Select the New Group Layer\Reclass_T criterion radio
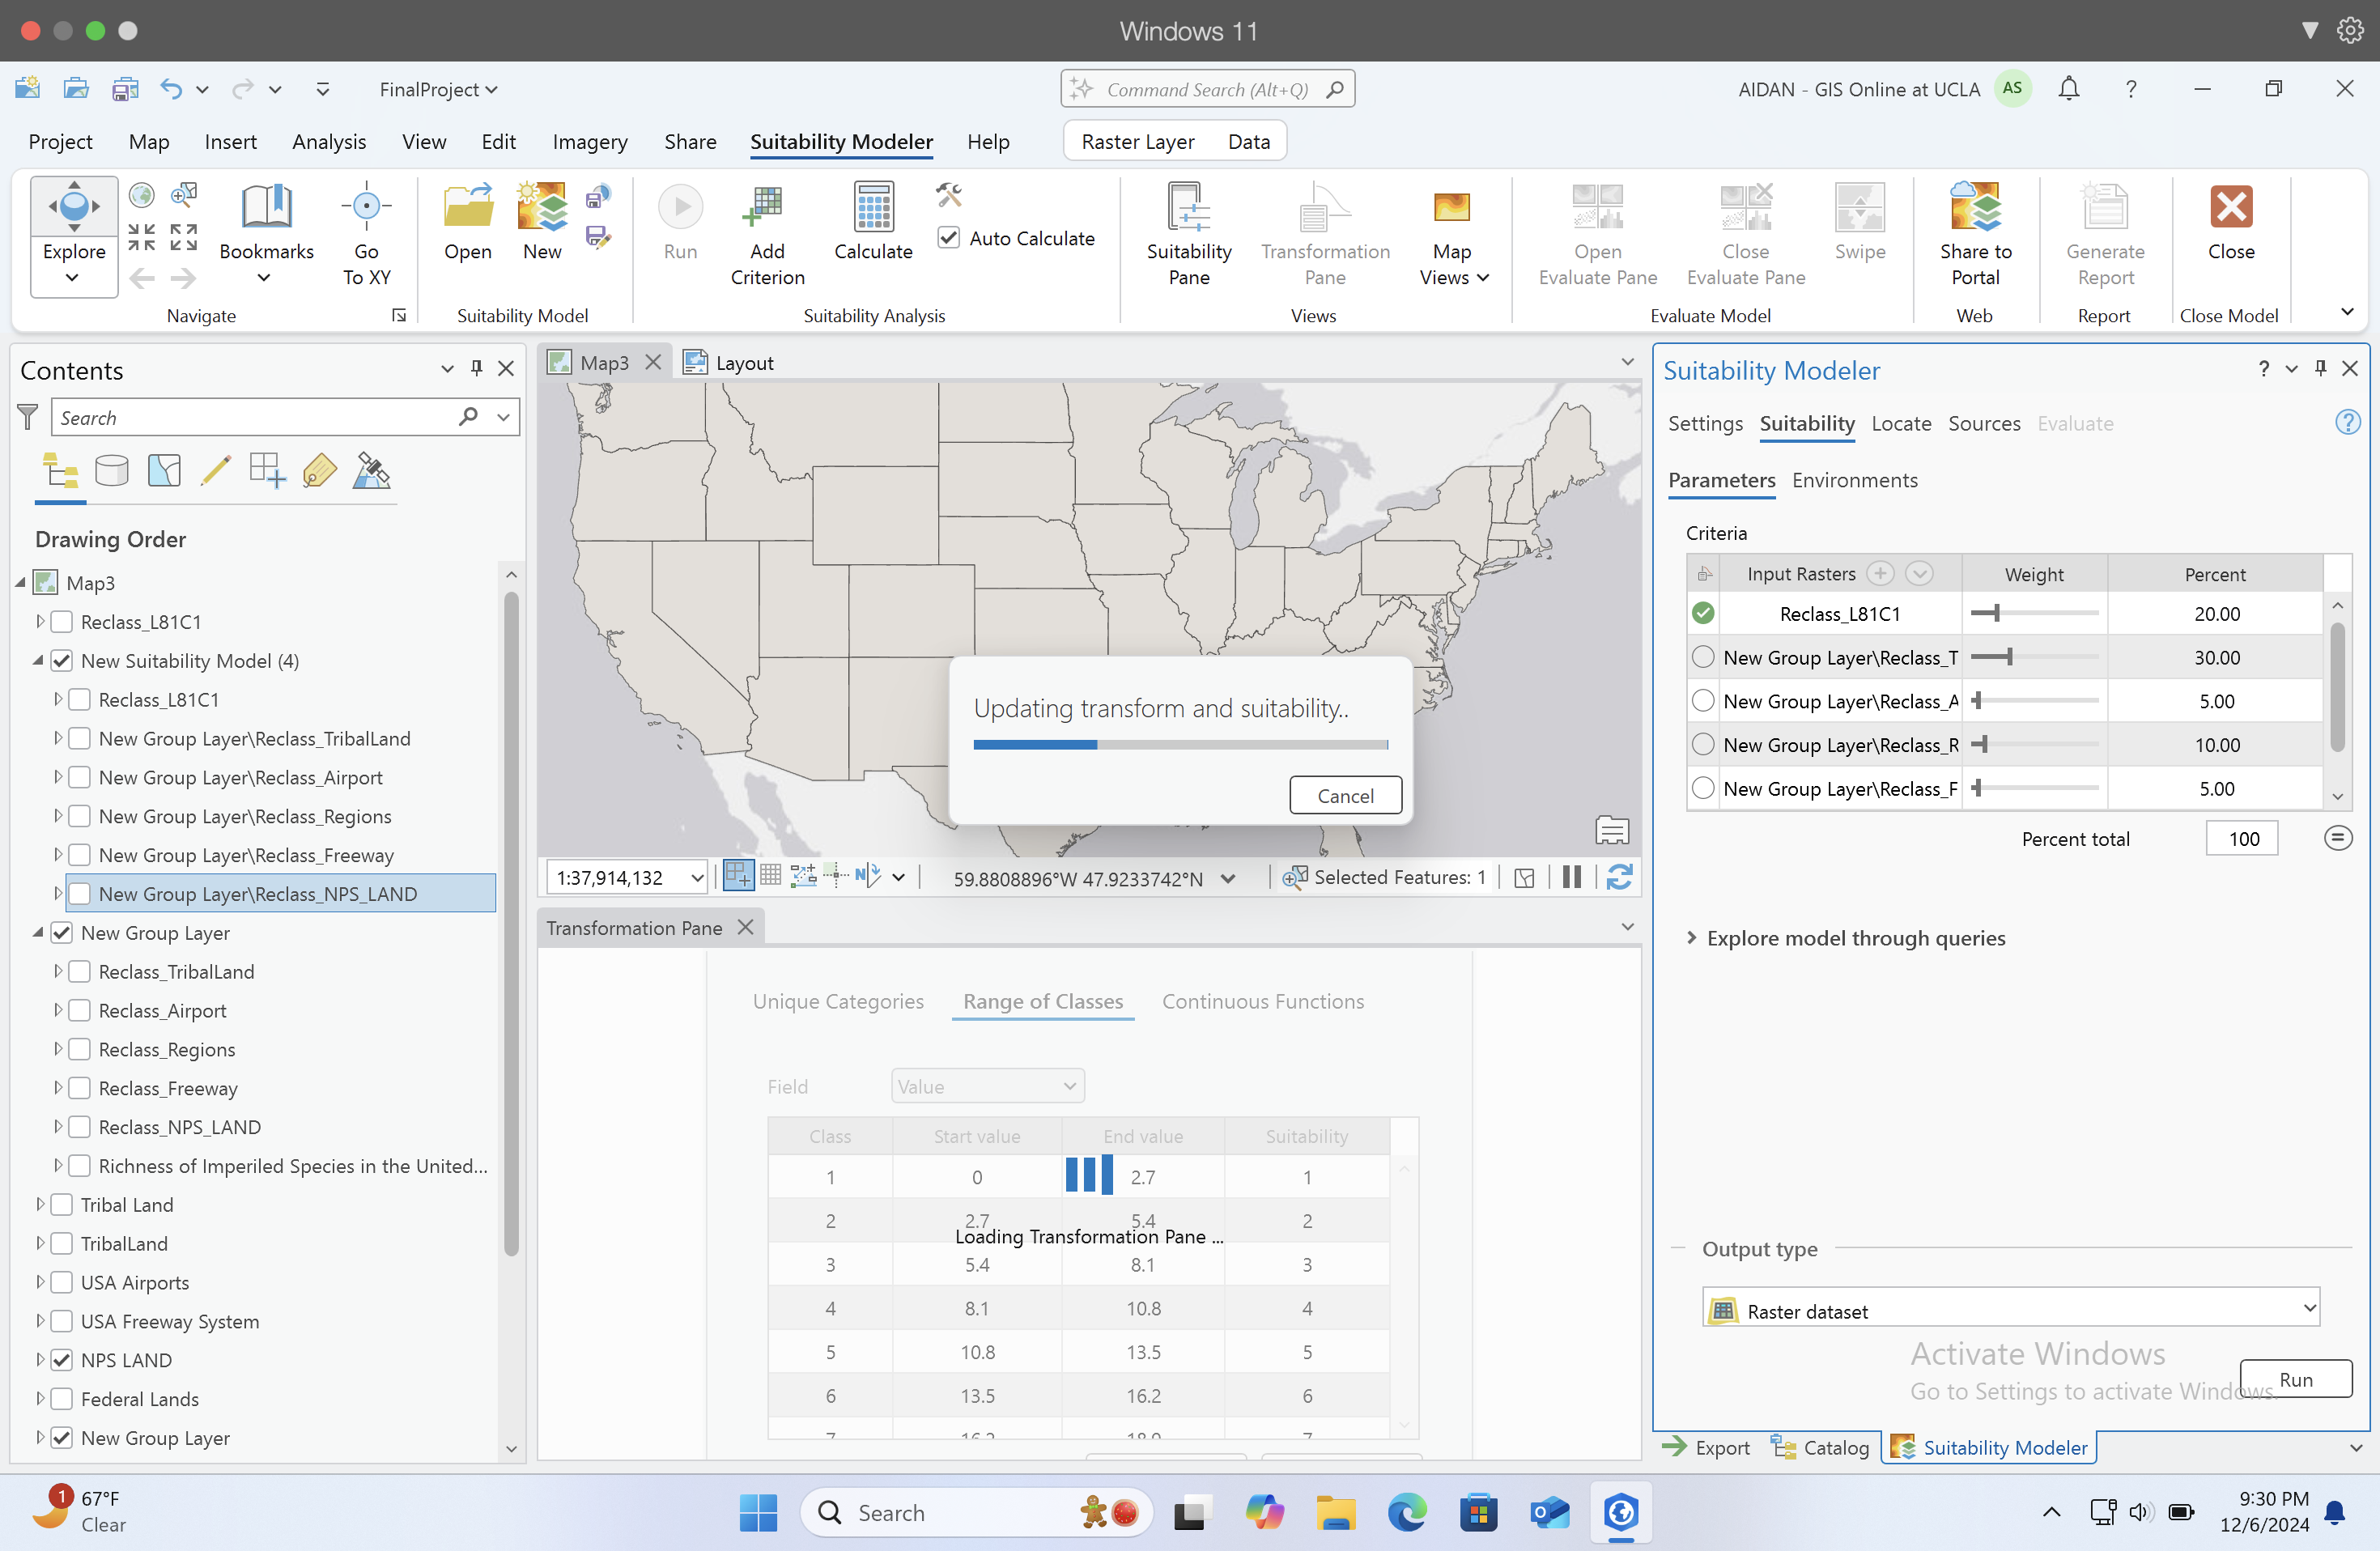This screenshot has width=2380, height=1551. [x=1703, y=657]
